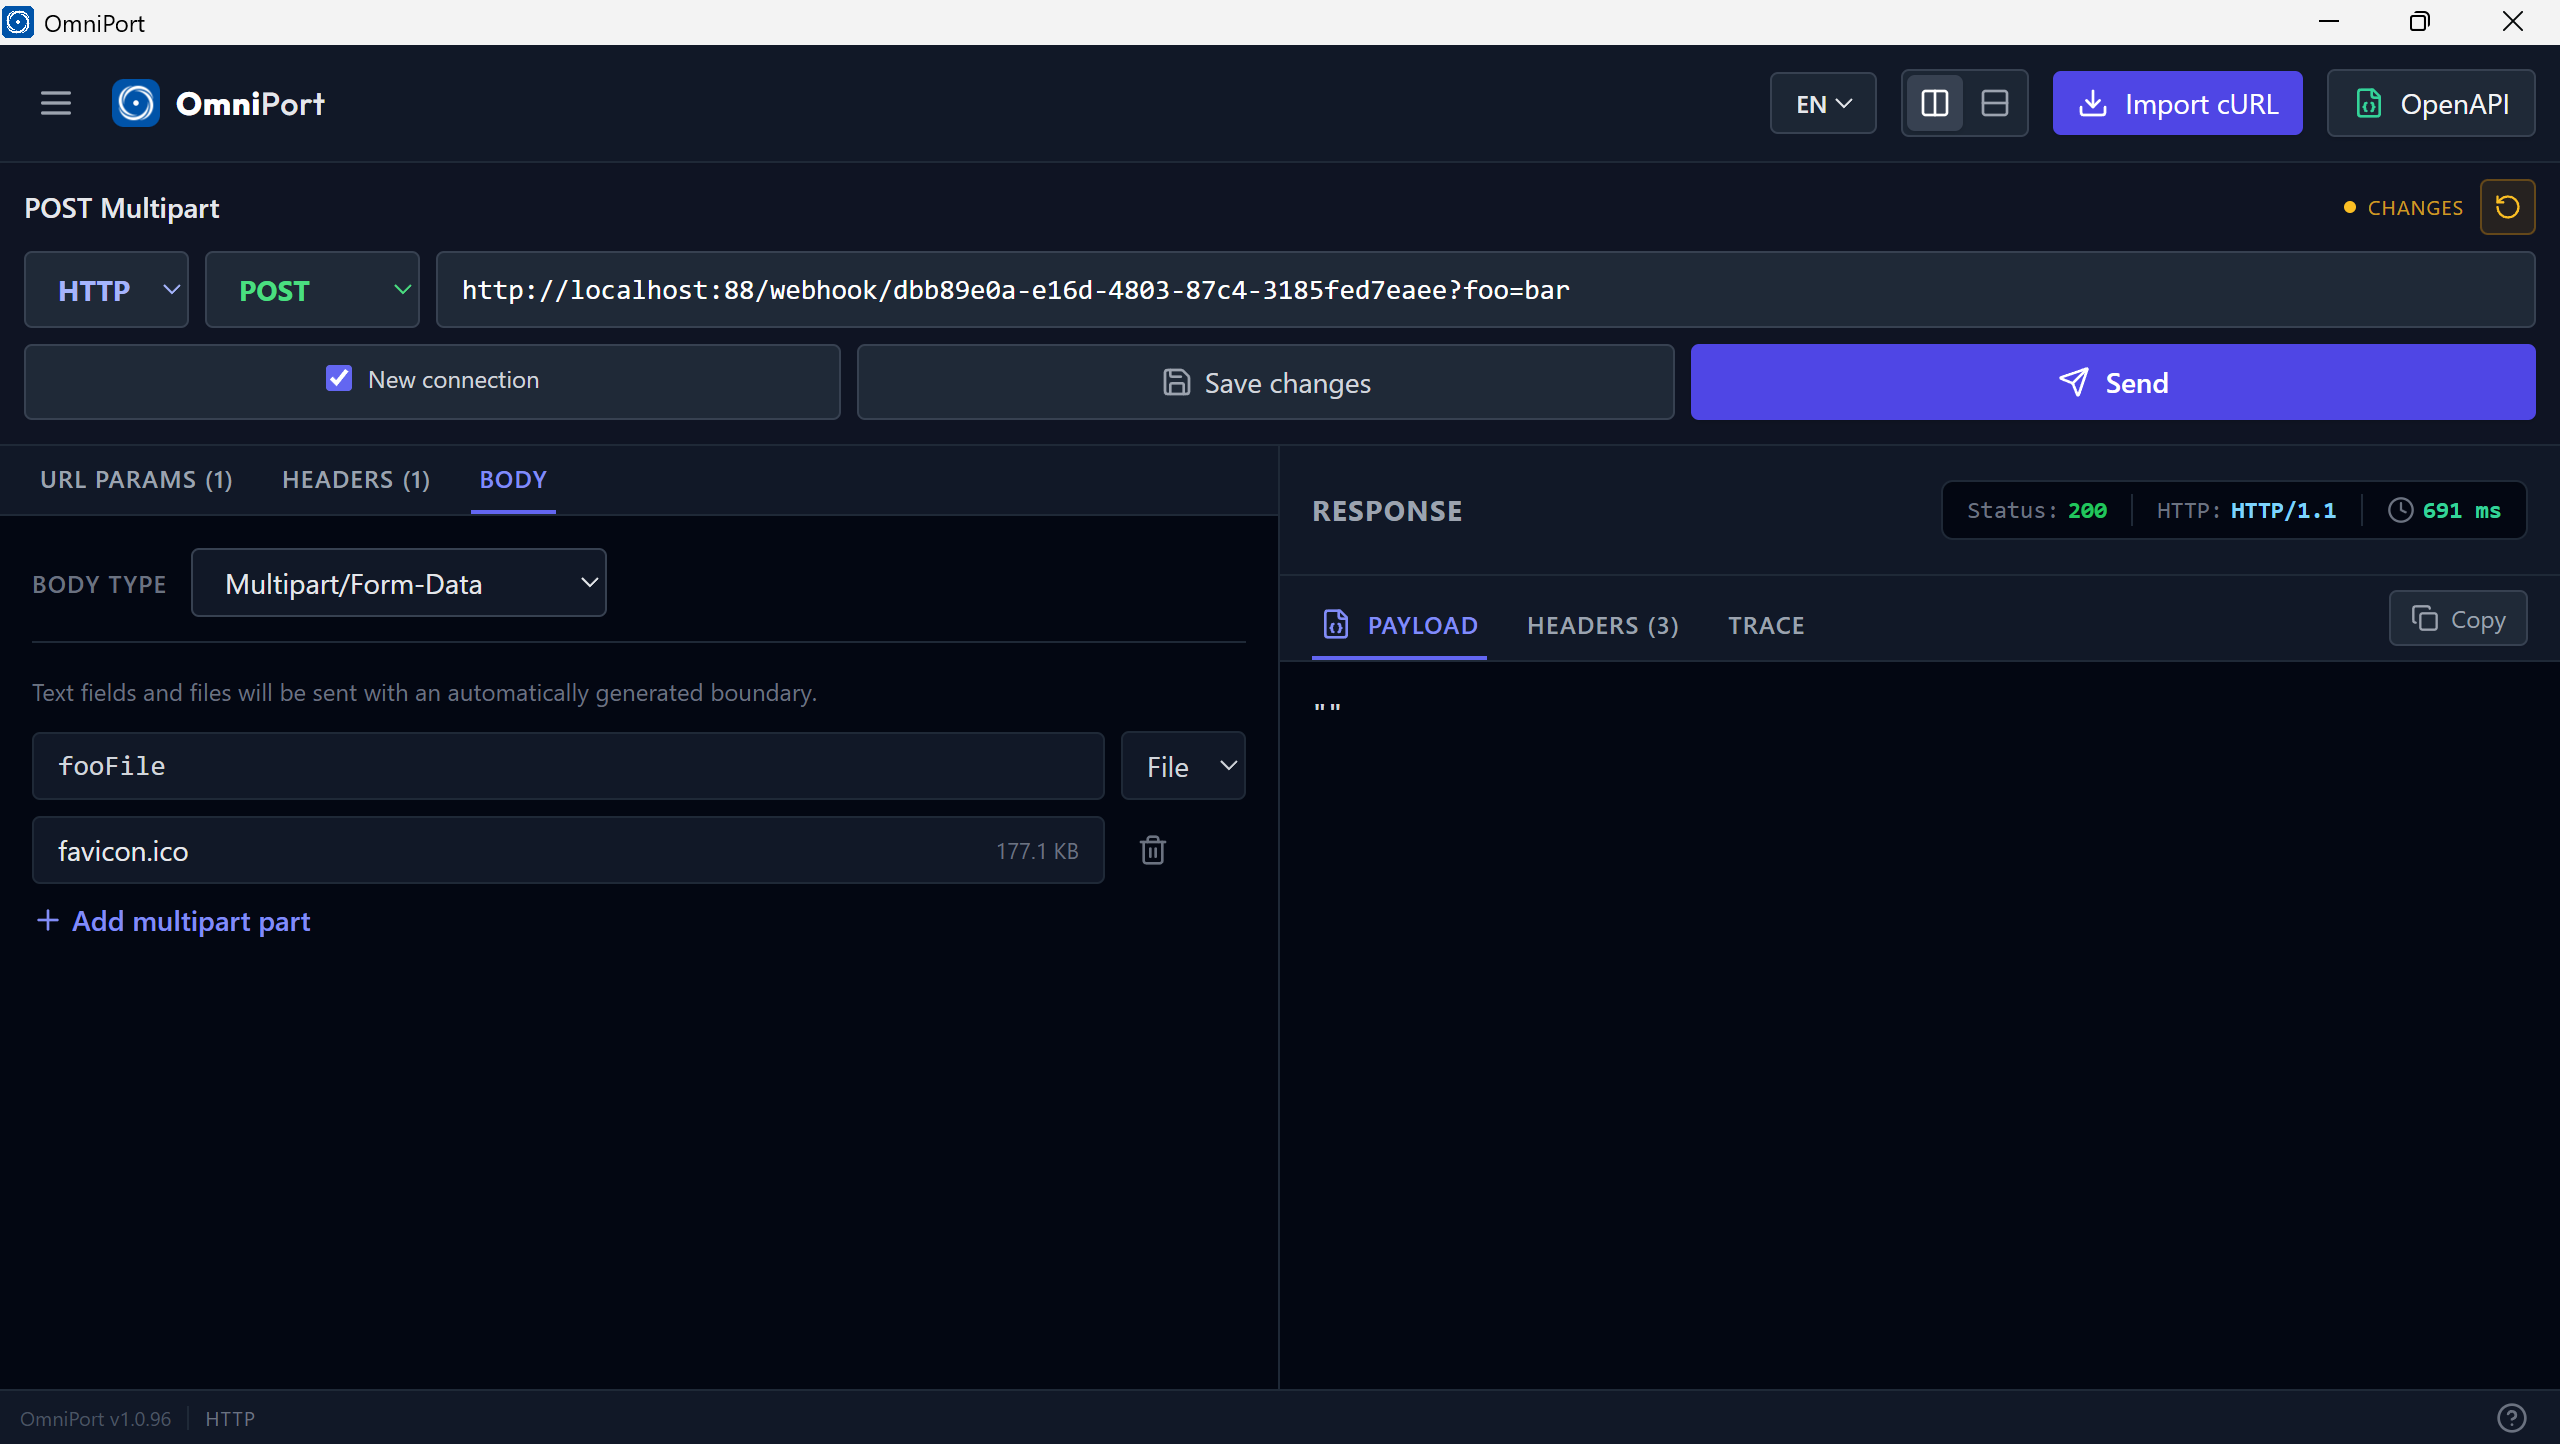Click the 691 ms response time
Image resolution: width=2560 pixels, height=1444 pixels.
2461,510
